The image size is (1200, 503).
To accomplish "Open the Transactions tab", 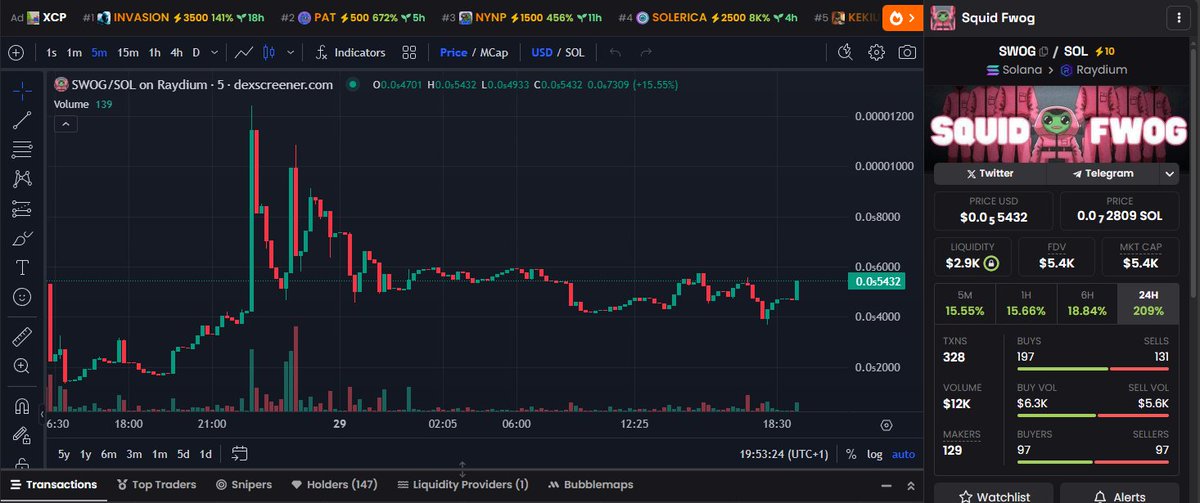I will coord(54,484).
